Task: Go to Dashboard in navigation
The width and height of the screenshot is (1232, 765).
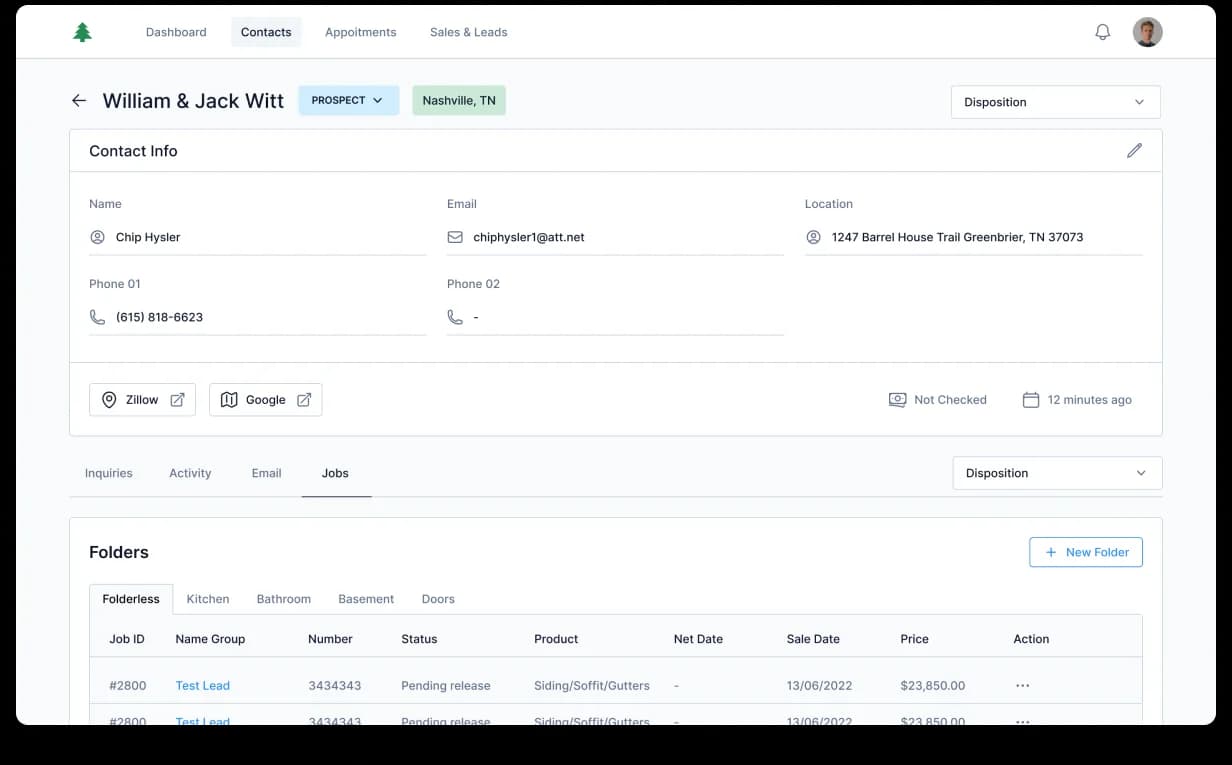Action: [176, 32]
